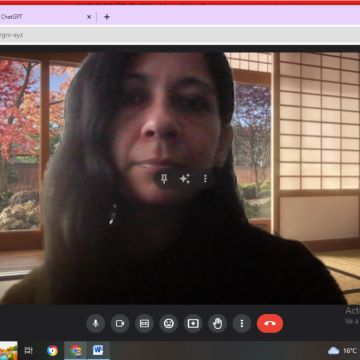
Task: Toggle closed captions on
Action: pos(144,323)
